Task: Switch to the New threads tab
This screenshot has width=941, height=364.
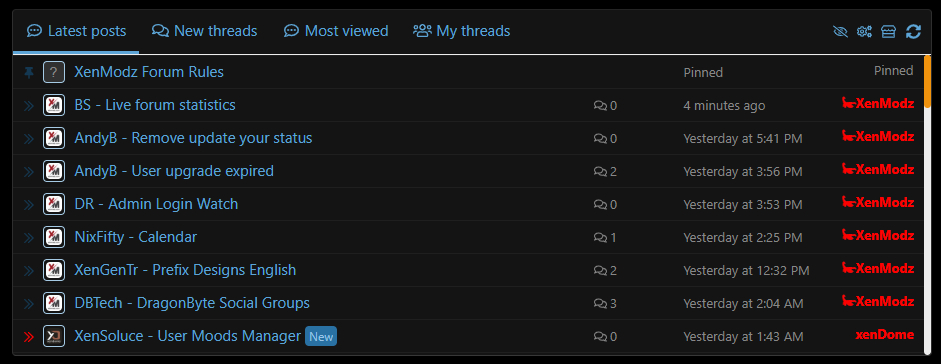Action: pos(205,31)
